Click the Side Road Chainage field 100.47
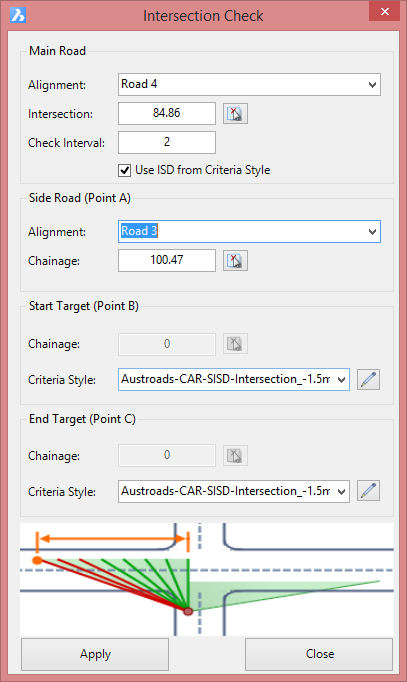The height and width of the screenshot is (682, 407). [x=167, y=260]
